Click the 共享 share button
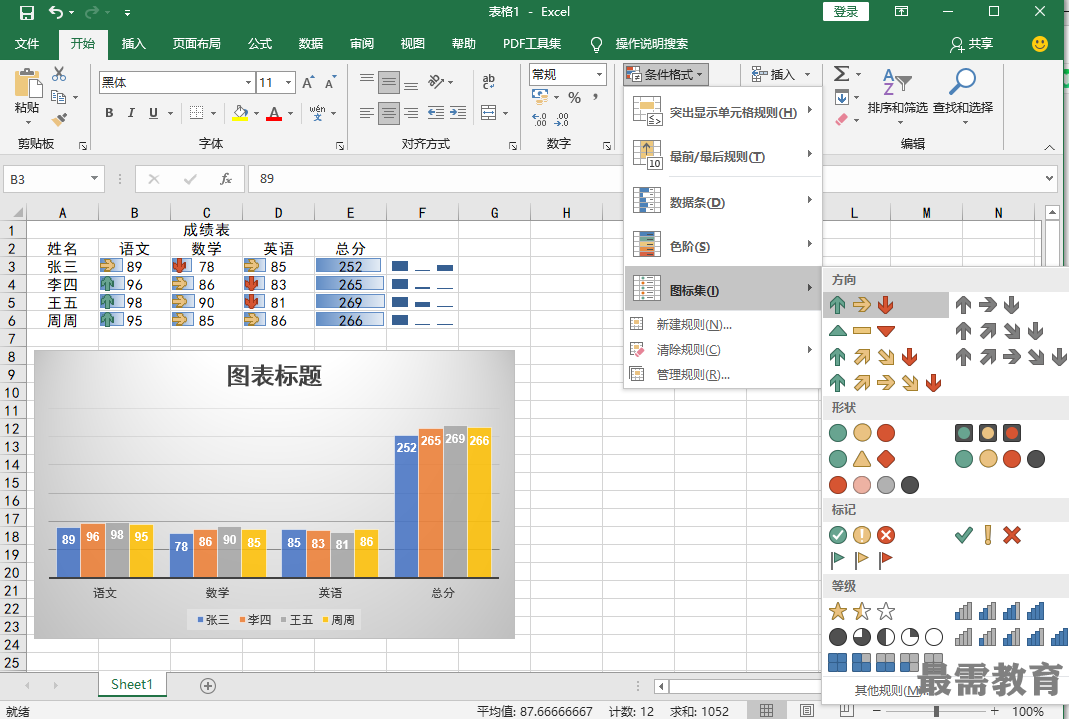Screen dimensions: 1069x719 tap(972, 44)
